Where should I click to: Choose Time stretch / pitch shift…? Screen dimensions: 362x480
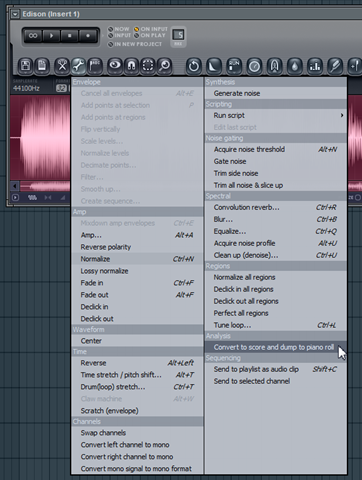coord(137,375)
